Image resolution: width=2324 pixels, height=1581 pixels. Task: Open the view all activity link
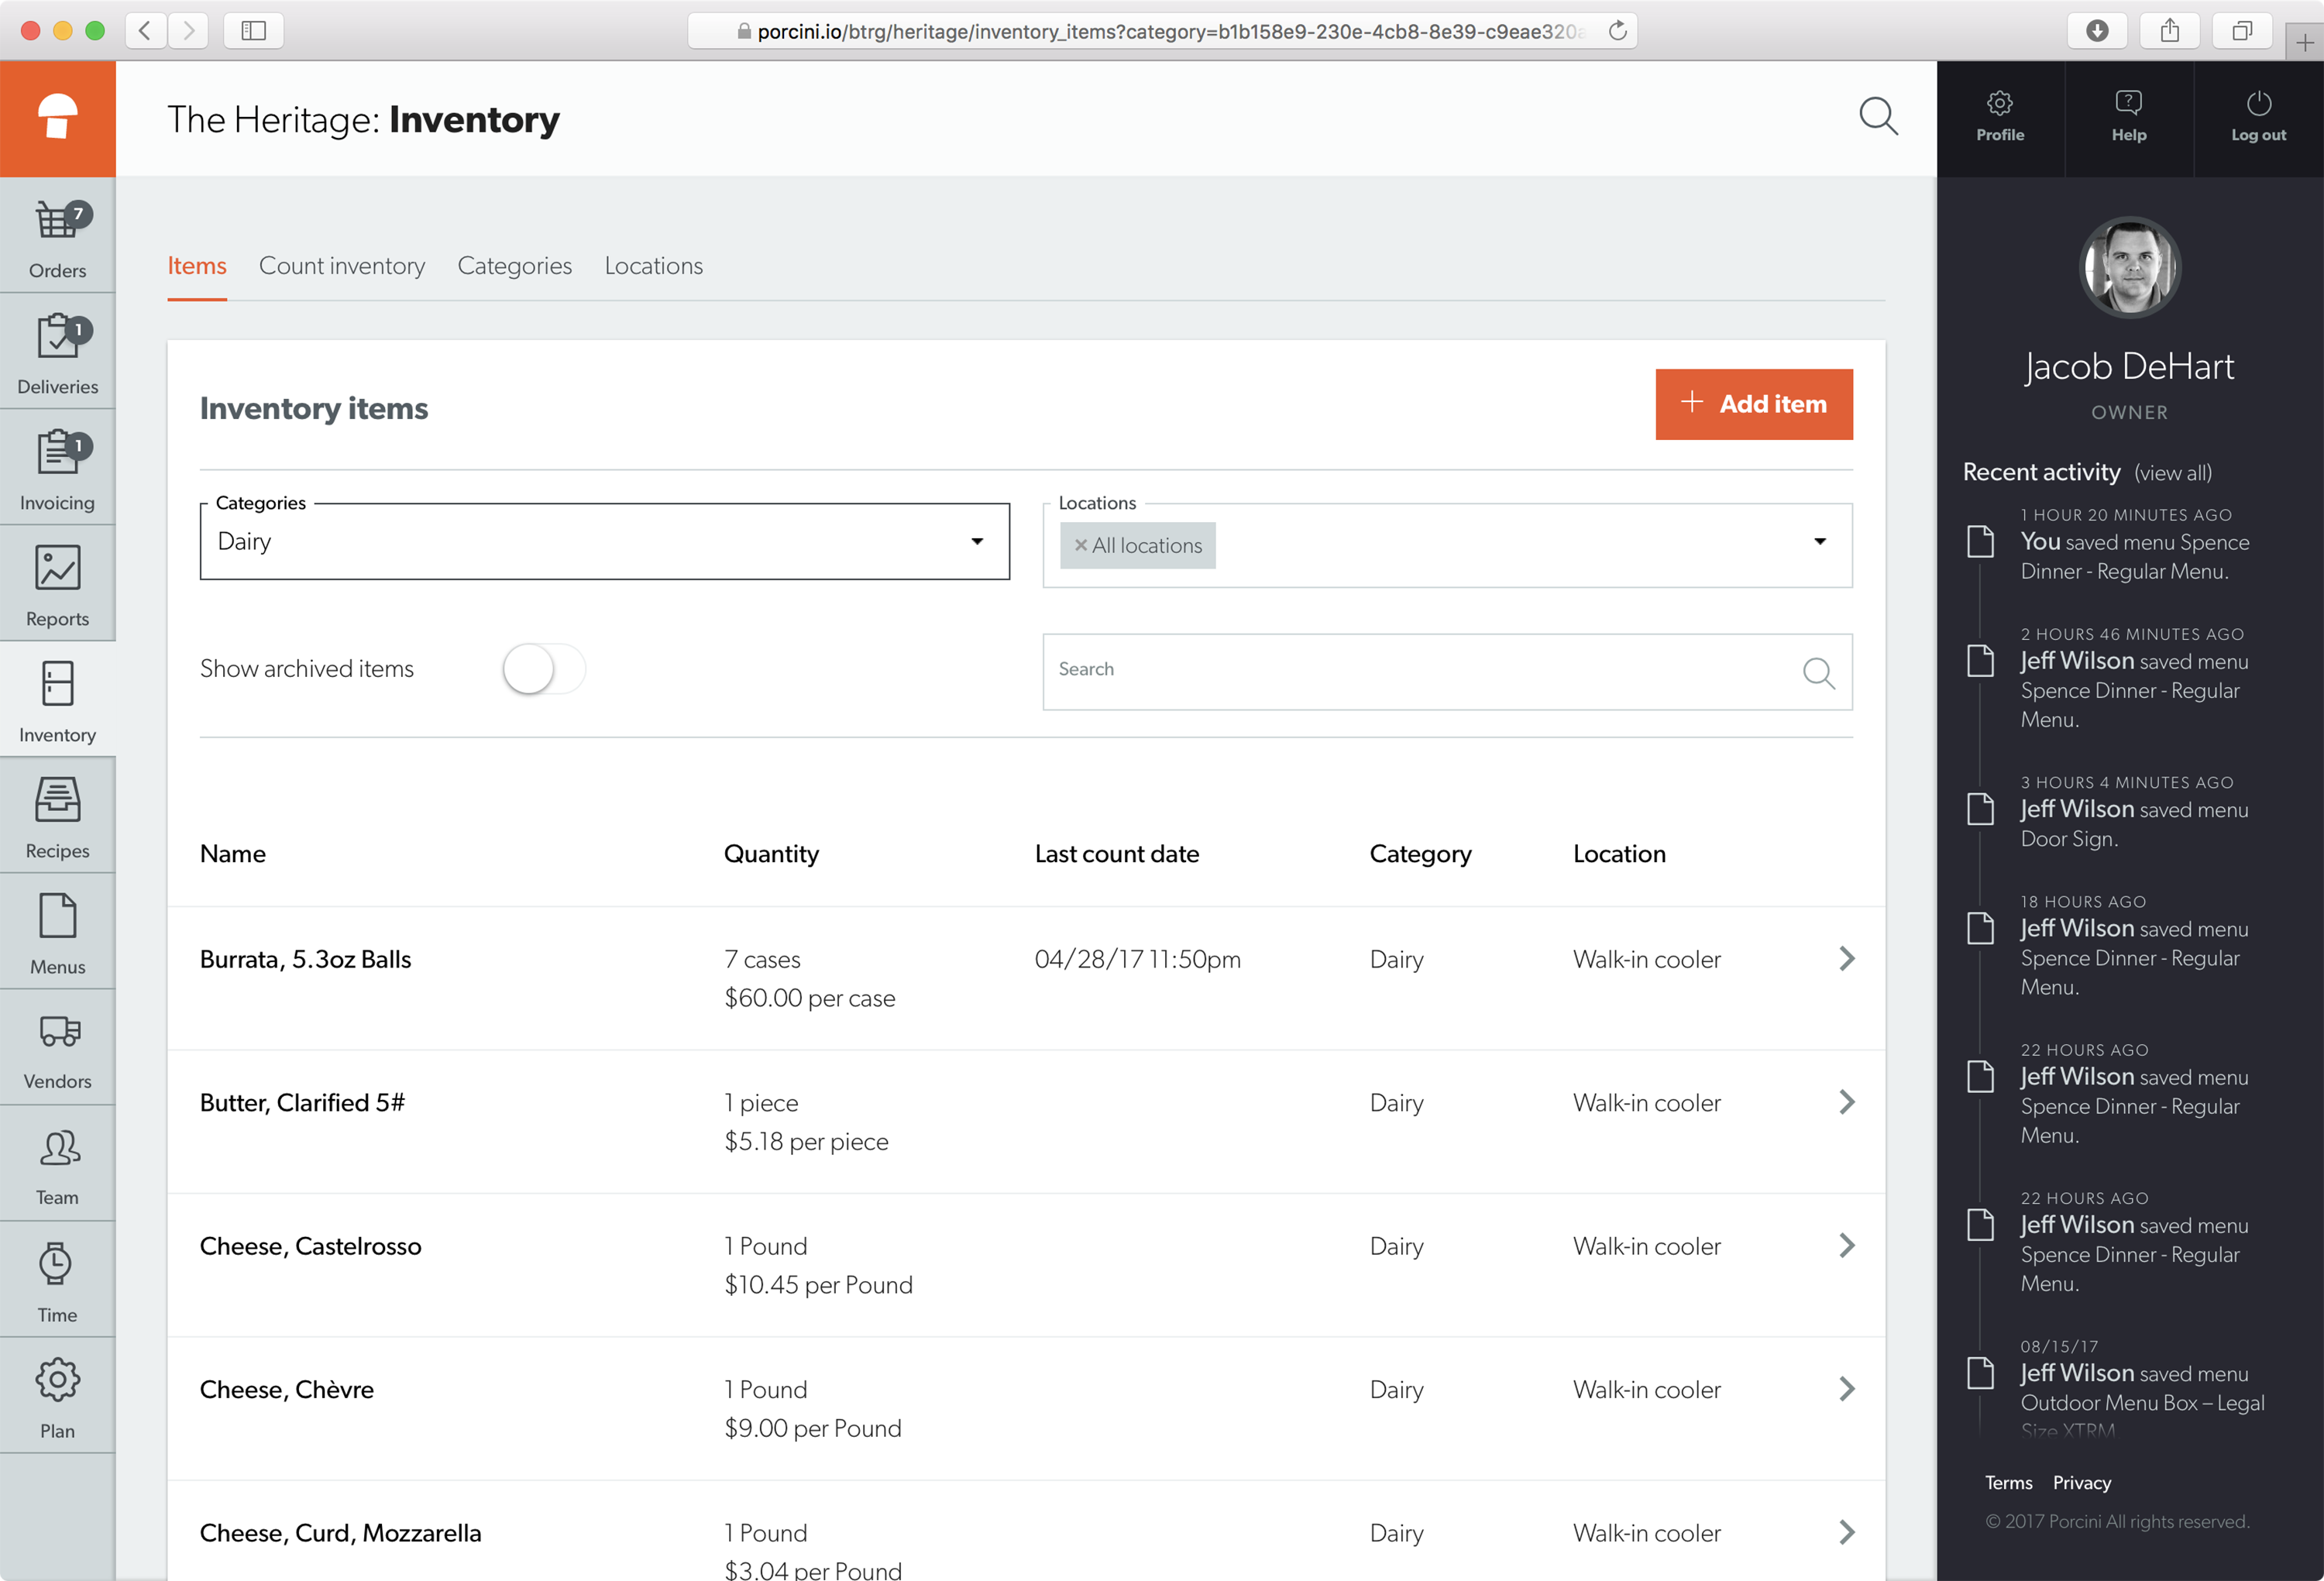(x=2172, y=473)
